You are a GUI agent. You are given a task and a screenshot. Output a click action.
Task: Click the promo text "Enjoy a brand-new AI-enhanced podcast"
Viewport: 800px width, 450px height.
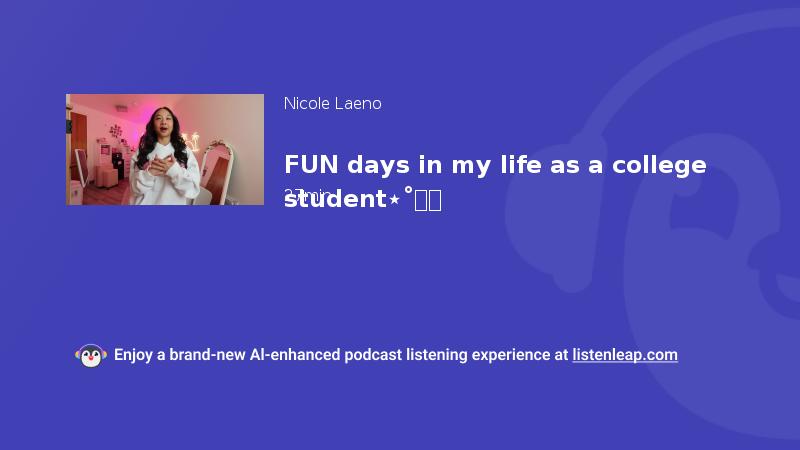click(258, 355)
